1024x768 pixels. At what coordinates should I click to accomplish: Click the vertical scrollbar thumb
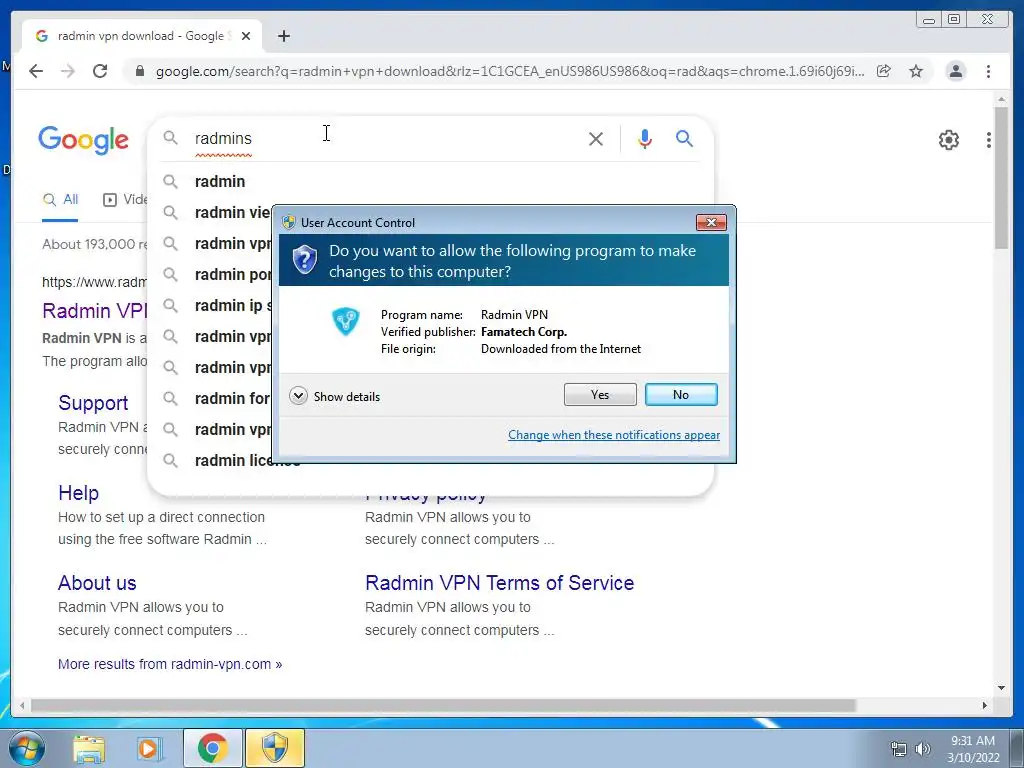[x=1001, y=178]
